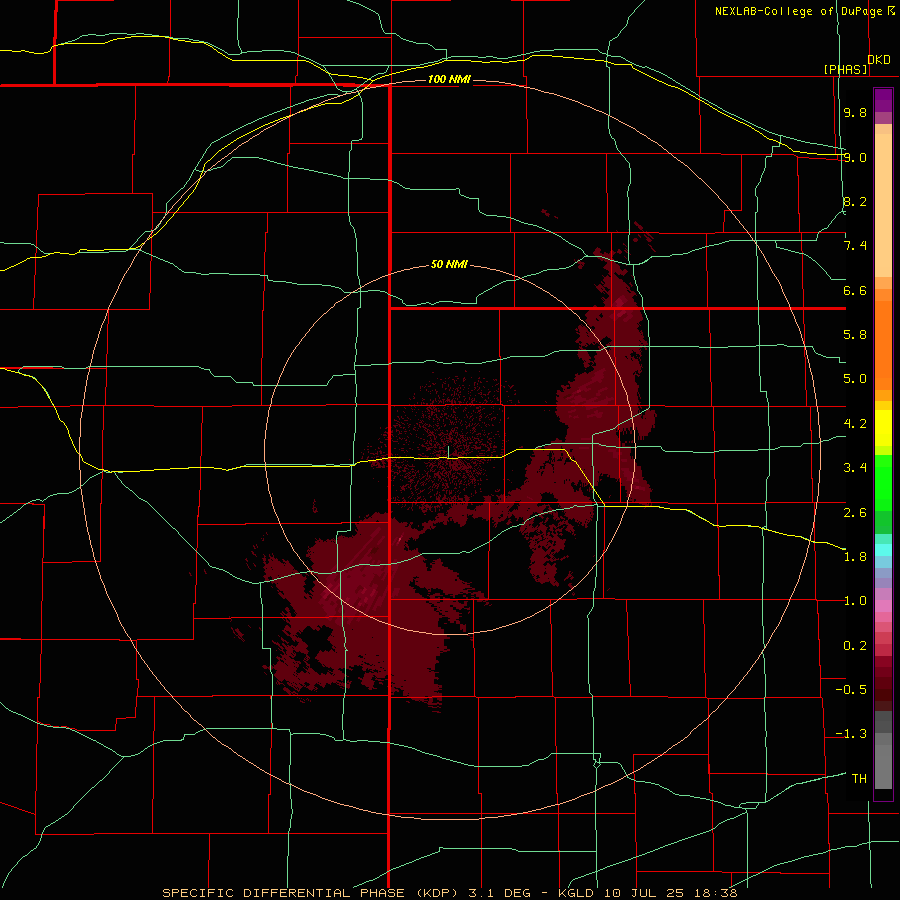Image resolution: width=900 pixels, height=900 pixels.
Task: Click the -1.3 color scale value
Action: 851,734
